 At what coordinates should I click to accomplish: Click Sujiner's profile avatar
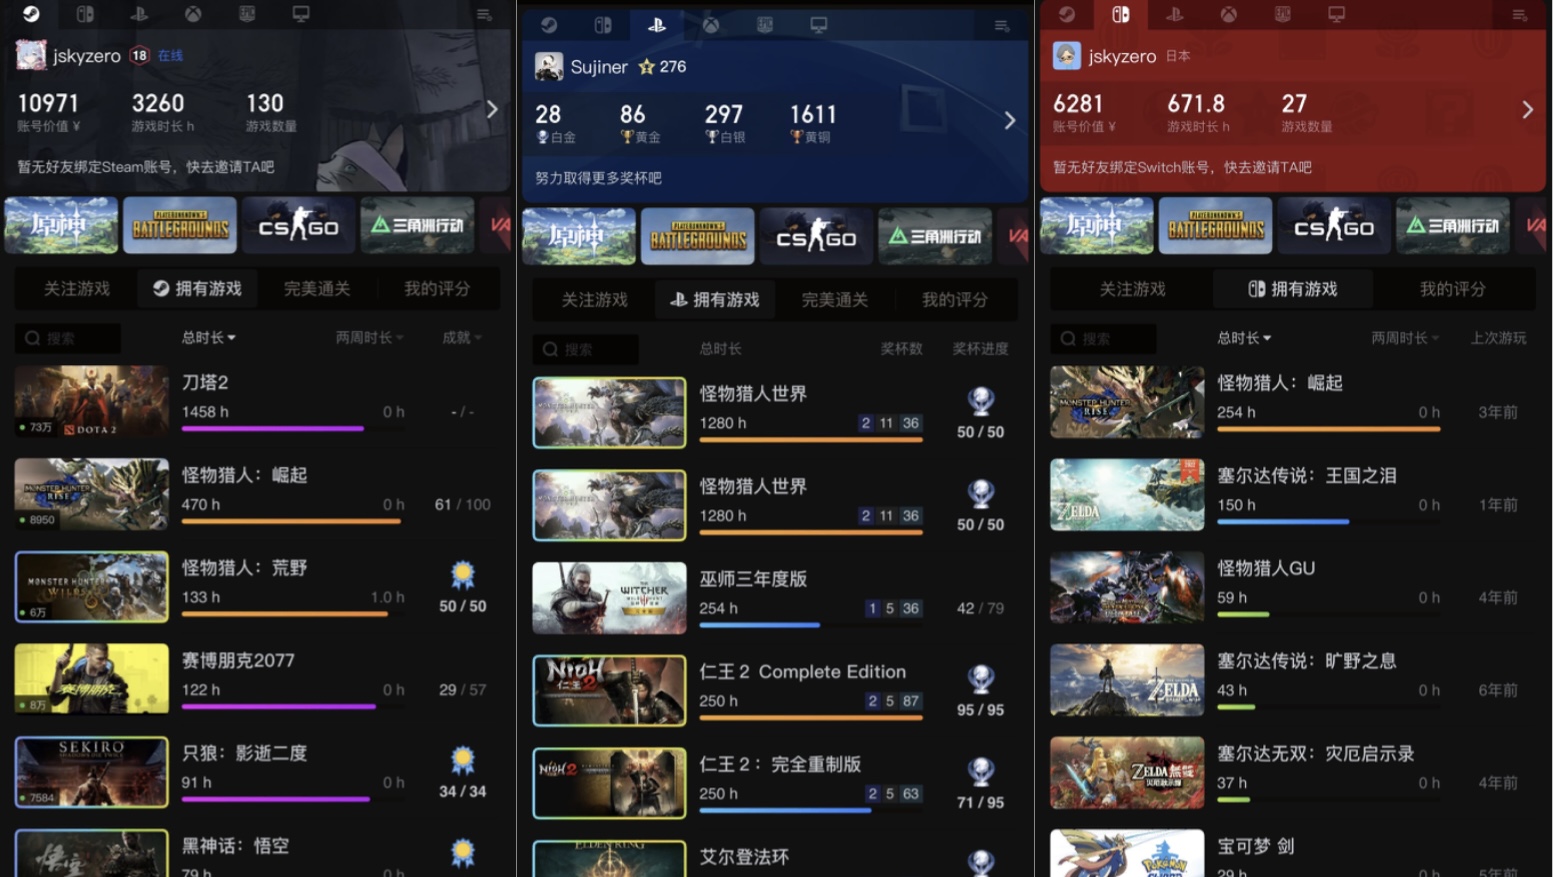(549, 67)
